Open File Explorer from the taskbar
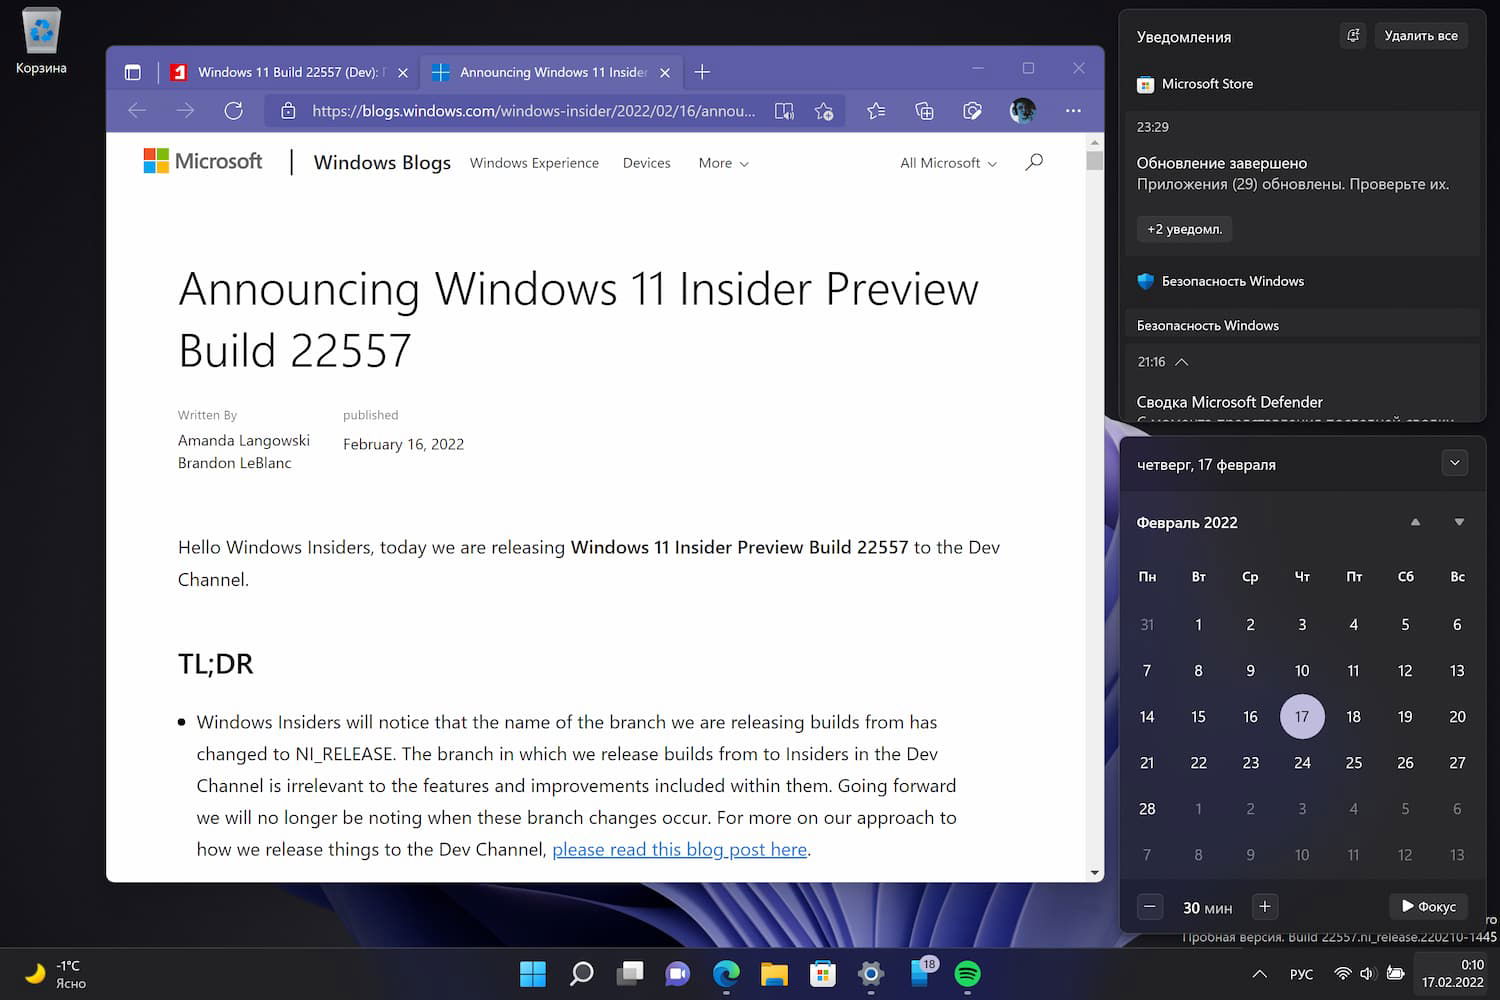The width and height of the screenshot is (1500, 1000). tap(774, 973)
